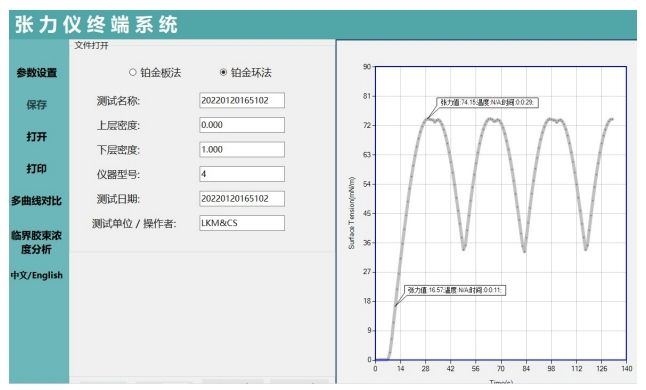Image resolution: width=646 pixels, height=390 pixels.
Task: Click the 140 value on time axis
Action: click(x=626, y=369)
